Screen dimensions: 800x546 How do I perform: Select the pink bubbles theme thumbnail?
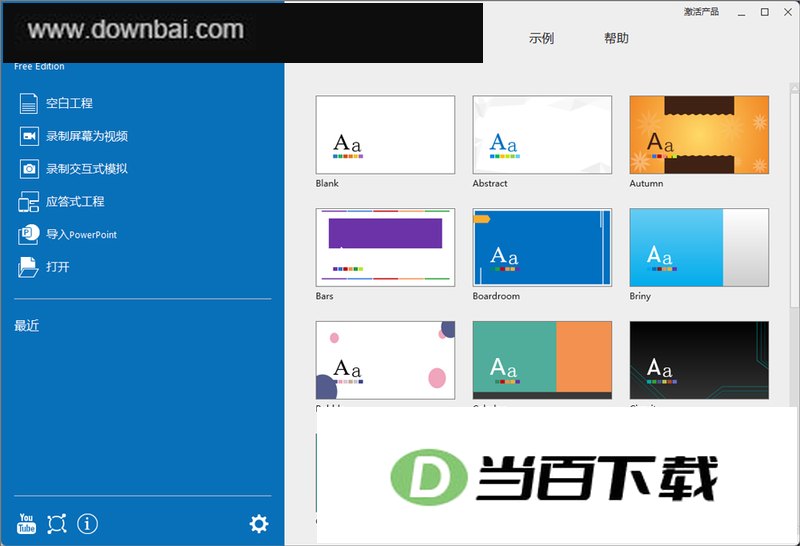point(385,360)
